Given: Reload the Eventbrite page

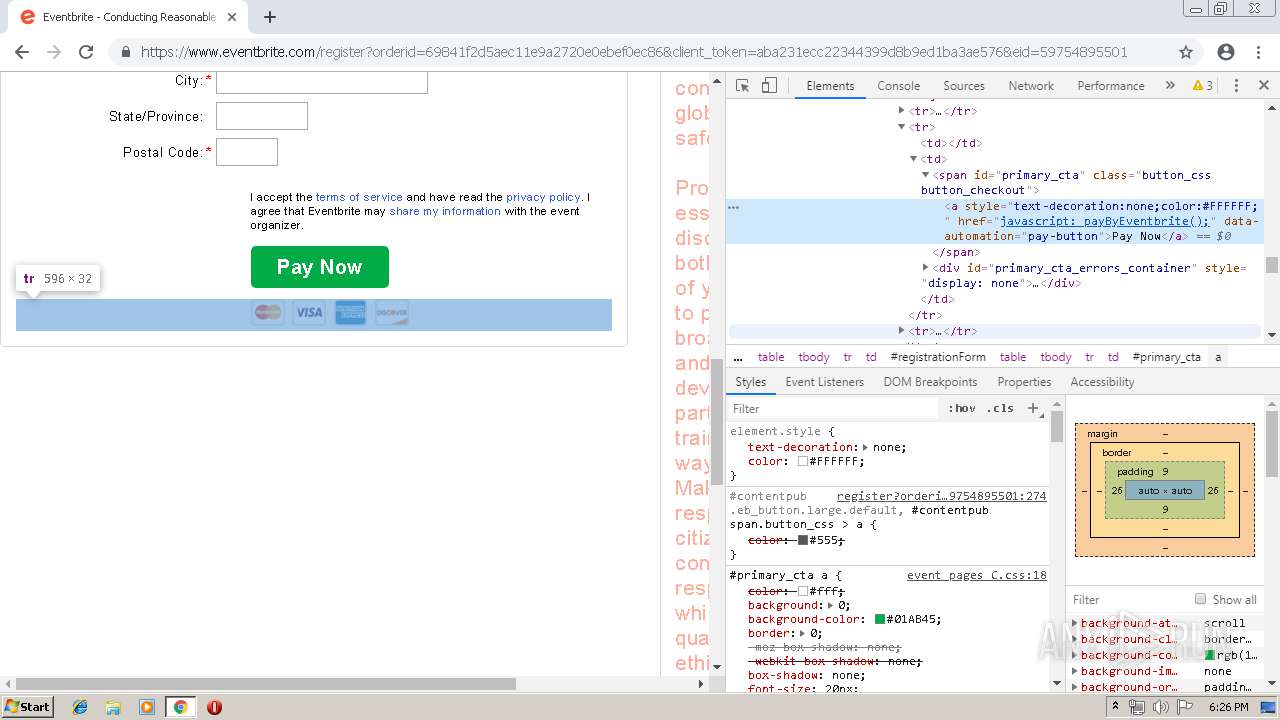Looking at the screenshot, I should tap(86, 52).
